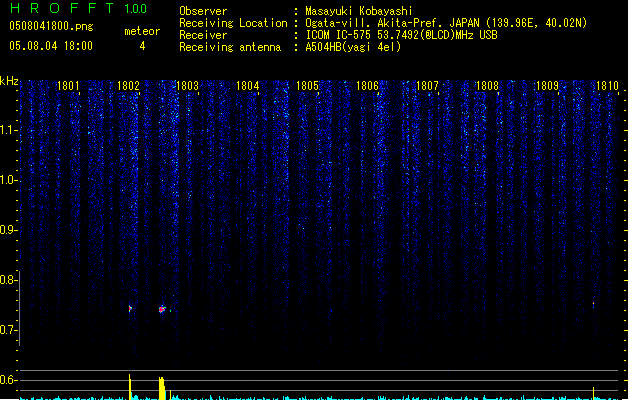The width and height of the screenshot is (629, 400).
Task: Click the tall yellow power bar after 1802
Action: (130, 387)
